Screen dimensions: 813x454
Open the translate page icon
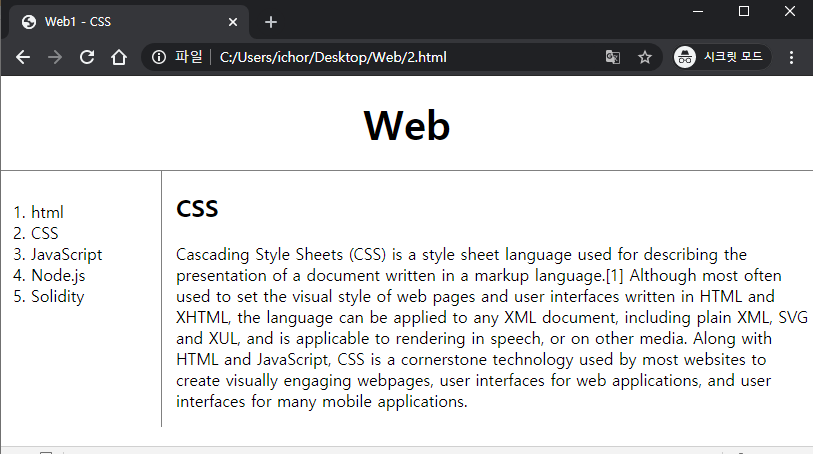(x=612, y=57)
